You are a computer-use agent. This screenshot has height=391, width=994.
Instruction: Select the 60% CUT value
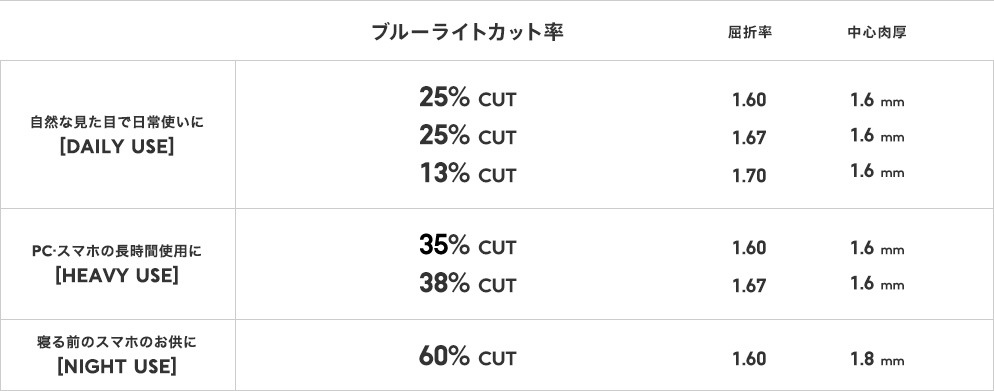pos(468,357)
